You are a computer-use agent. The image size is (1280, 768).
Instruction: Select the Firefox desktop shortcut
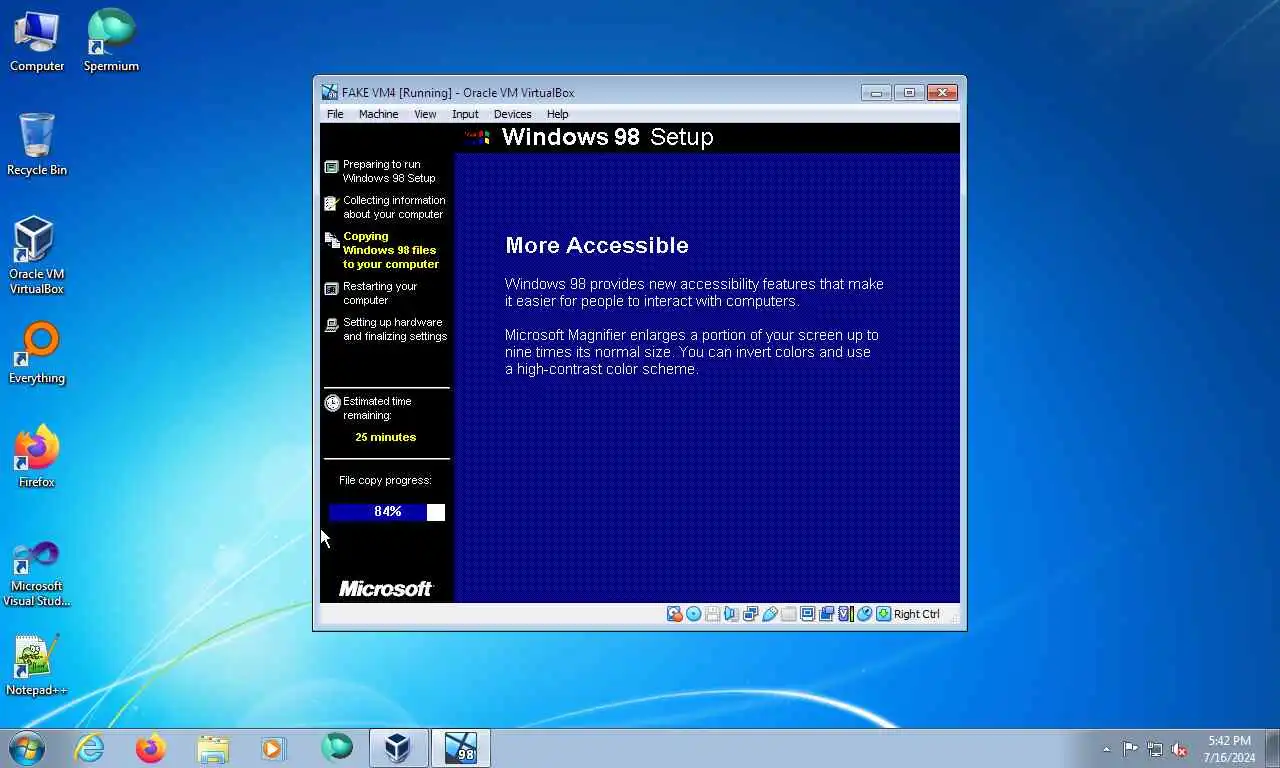click(x=37, y=457)
